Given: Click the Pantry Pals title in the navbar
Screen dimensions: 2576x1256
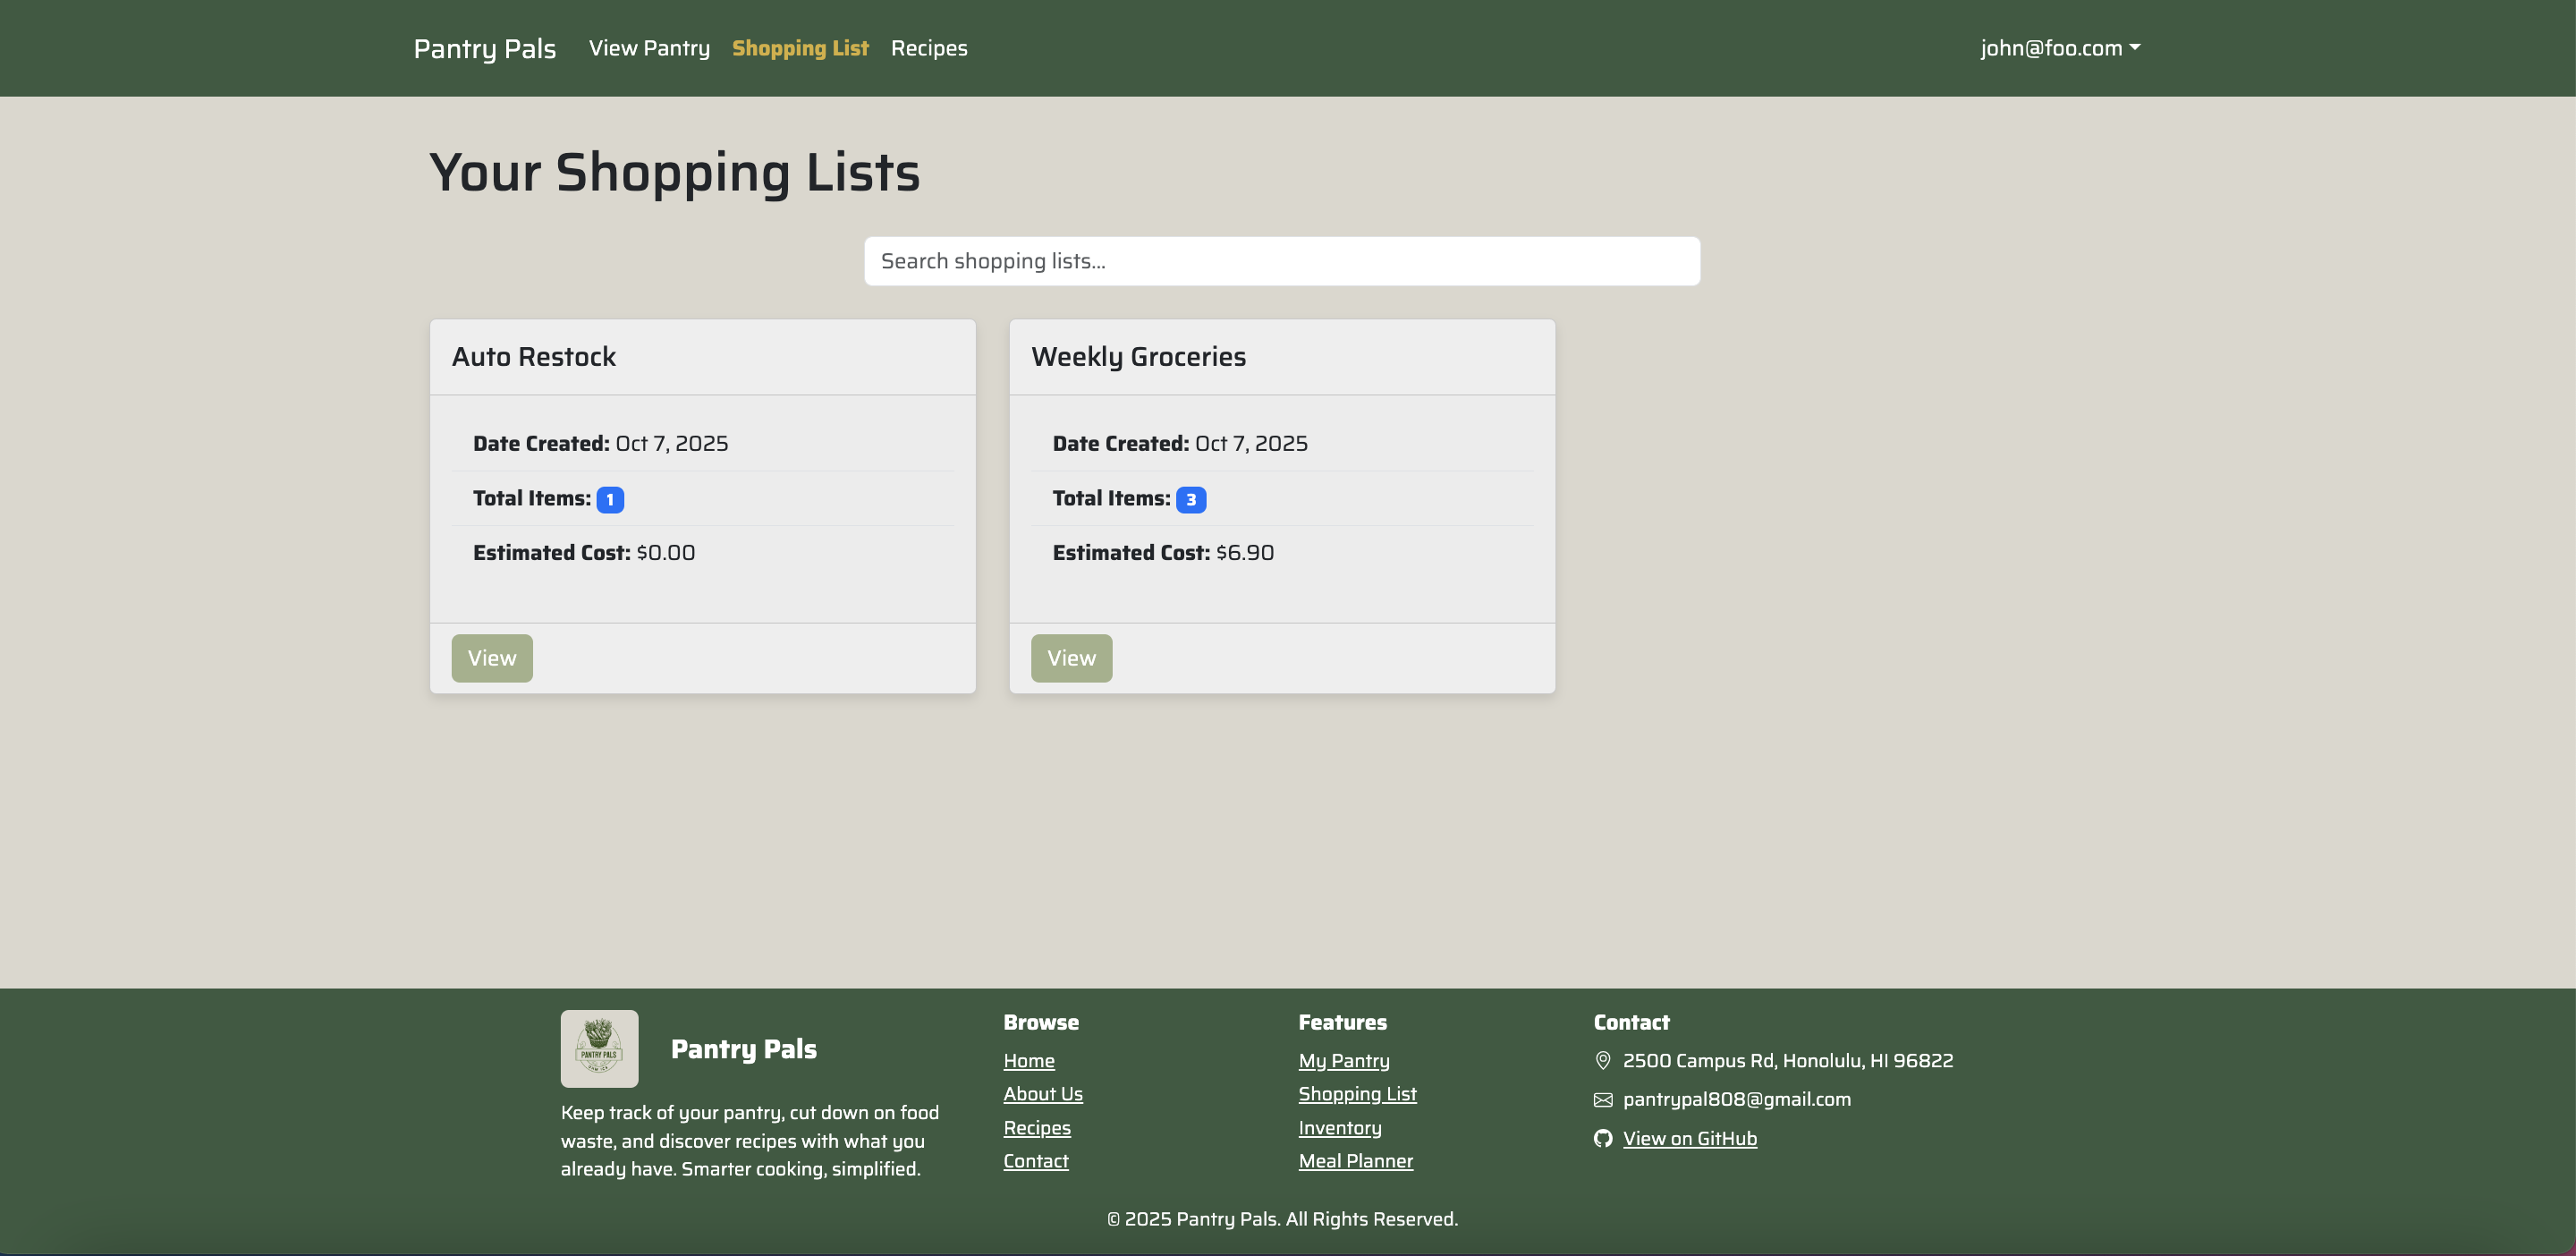Looking at the screenshot, I should pyautogui.click(x=484, y=47).
